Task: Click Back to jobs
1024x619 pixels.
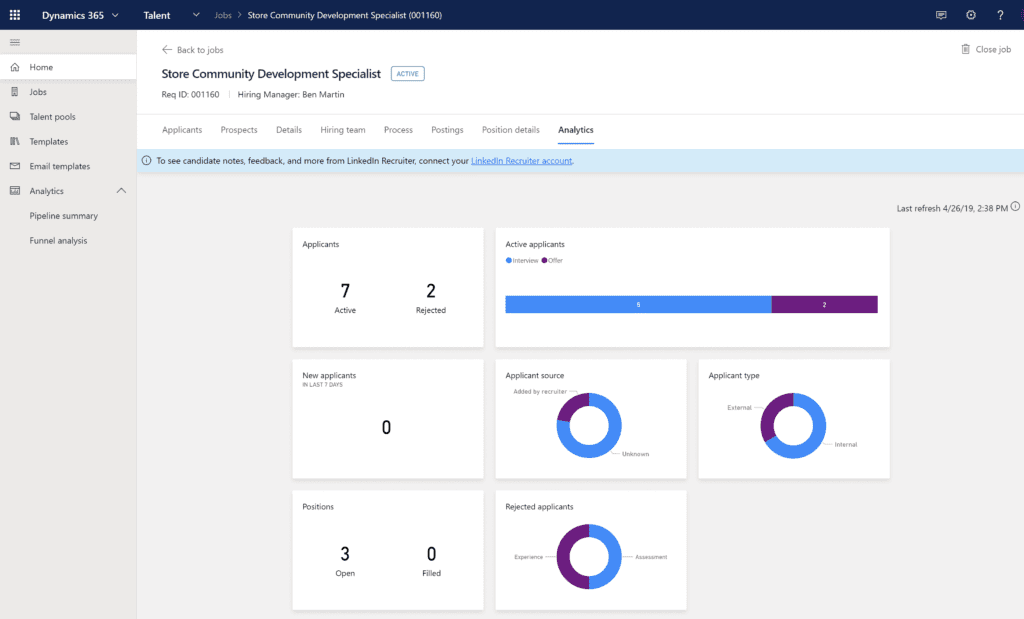Action: [x=193, y=49]
